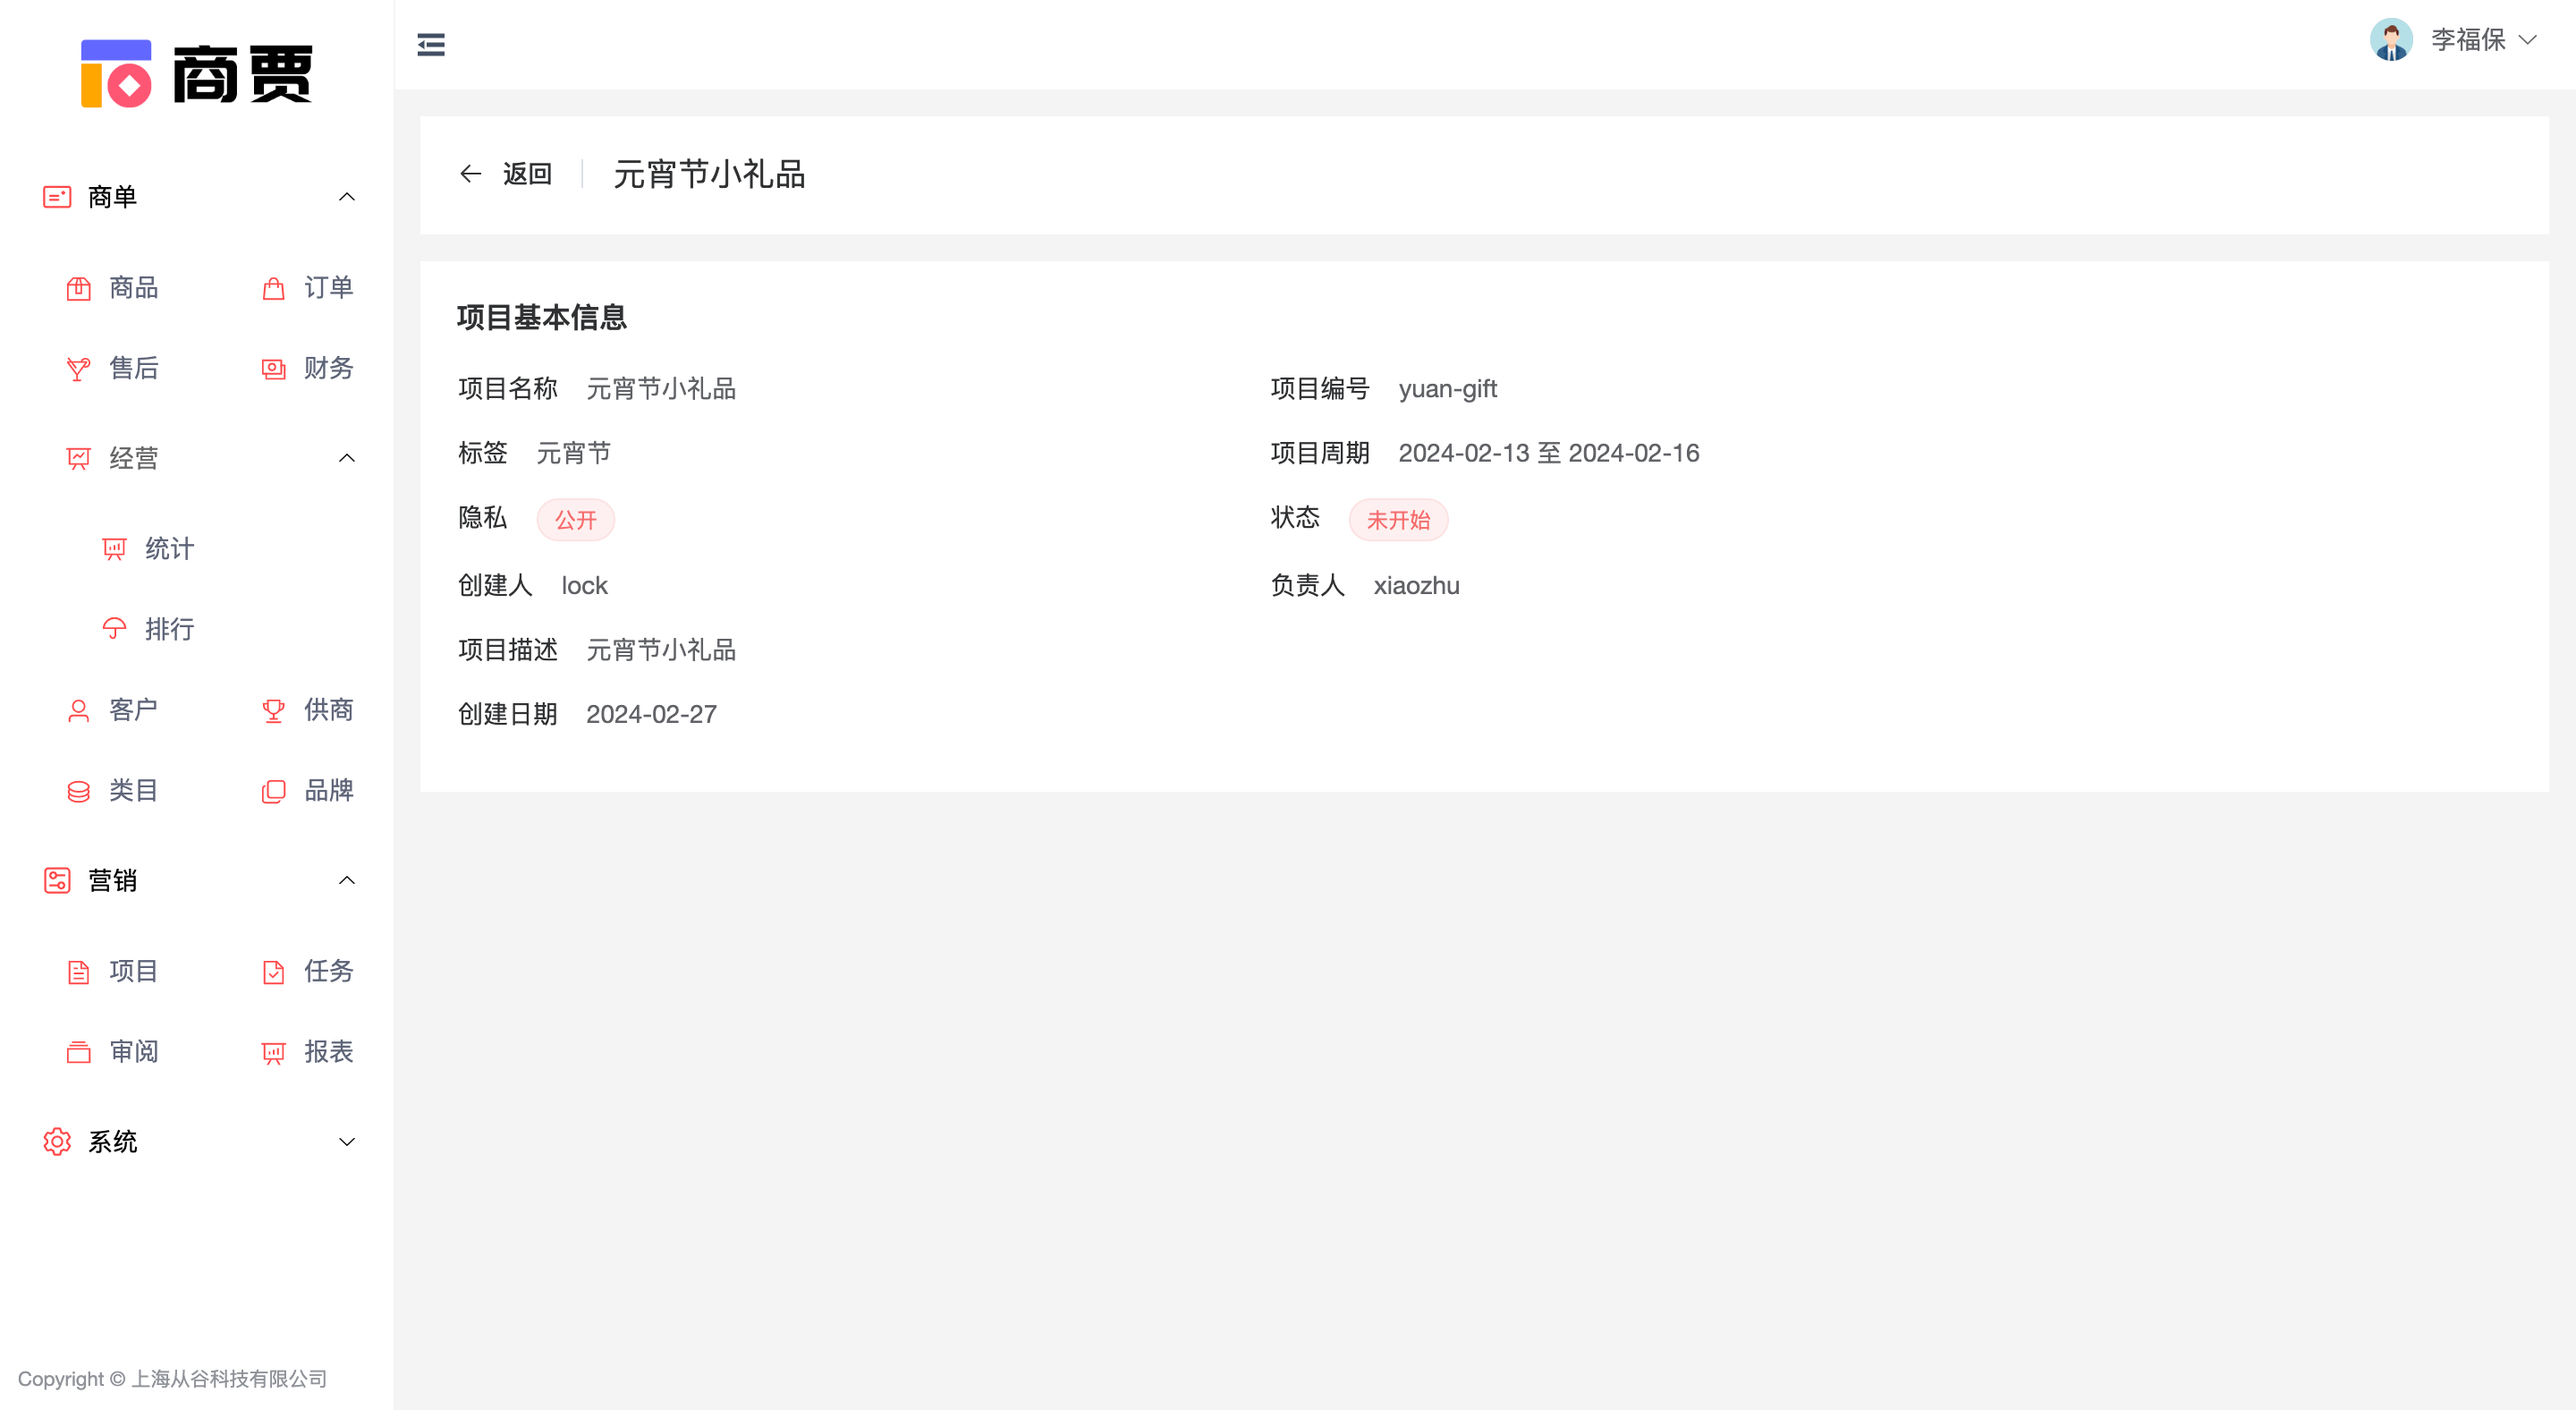Open the 排行 menu item

[168, 629]
